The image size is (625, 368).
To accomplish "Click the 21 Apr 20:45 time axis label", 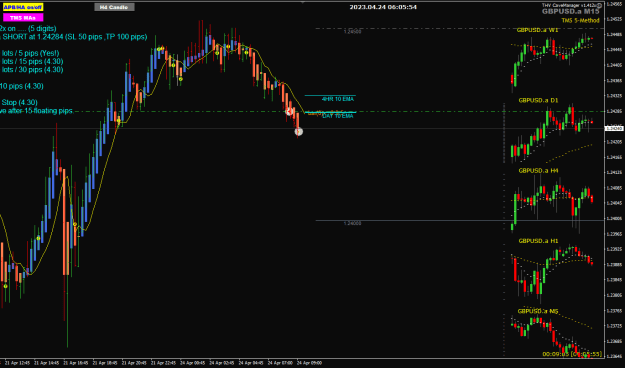I will pyautogui.click(x=134, y=363).
